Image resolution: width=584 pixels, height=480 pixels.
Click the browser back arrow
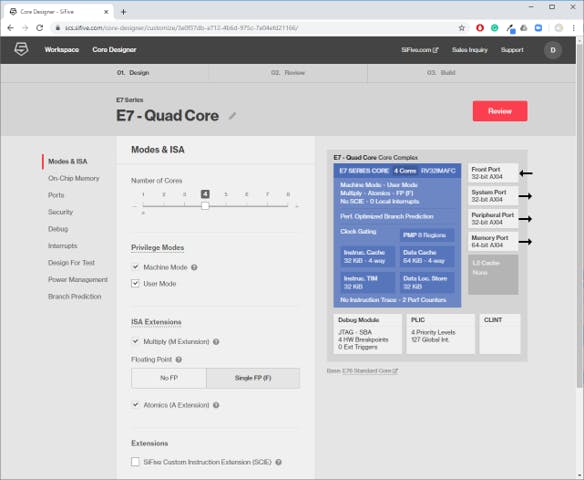click(x=10, y=28)
